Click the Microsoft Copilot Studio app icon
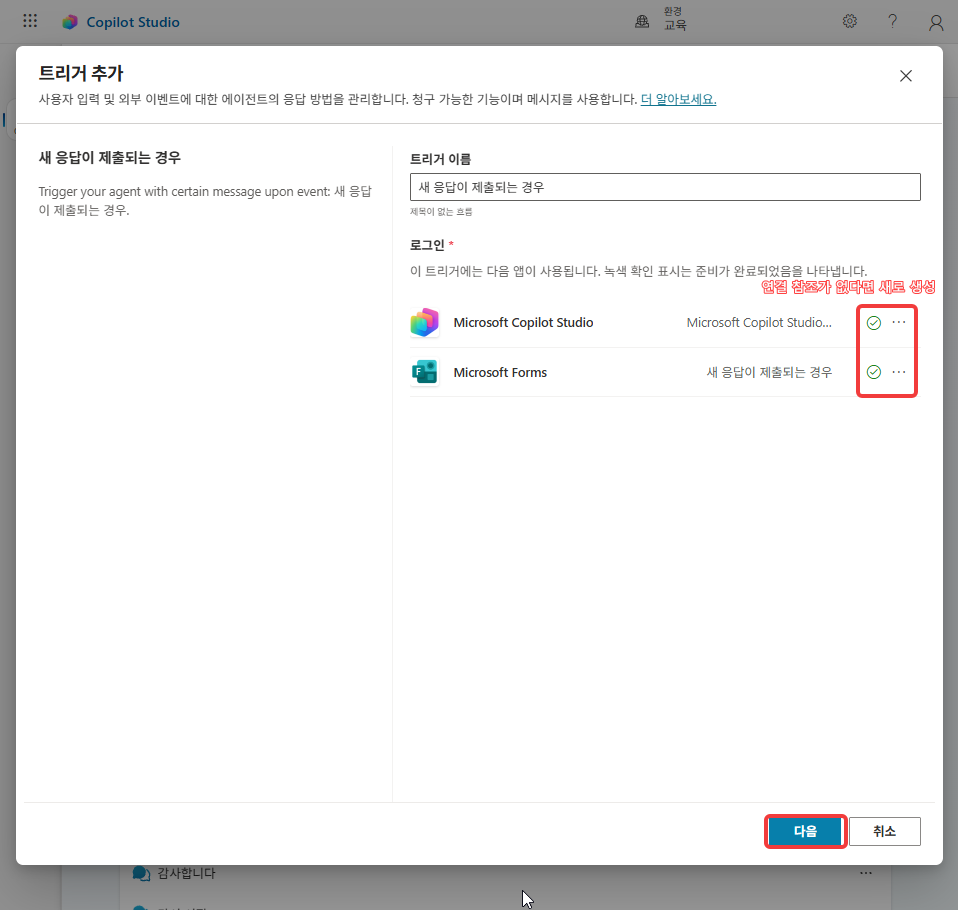 pos(425,323)
